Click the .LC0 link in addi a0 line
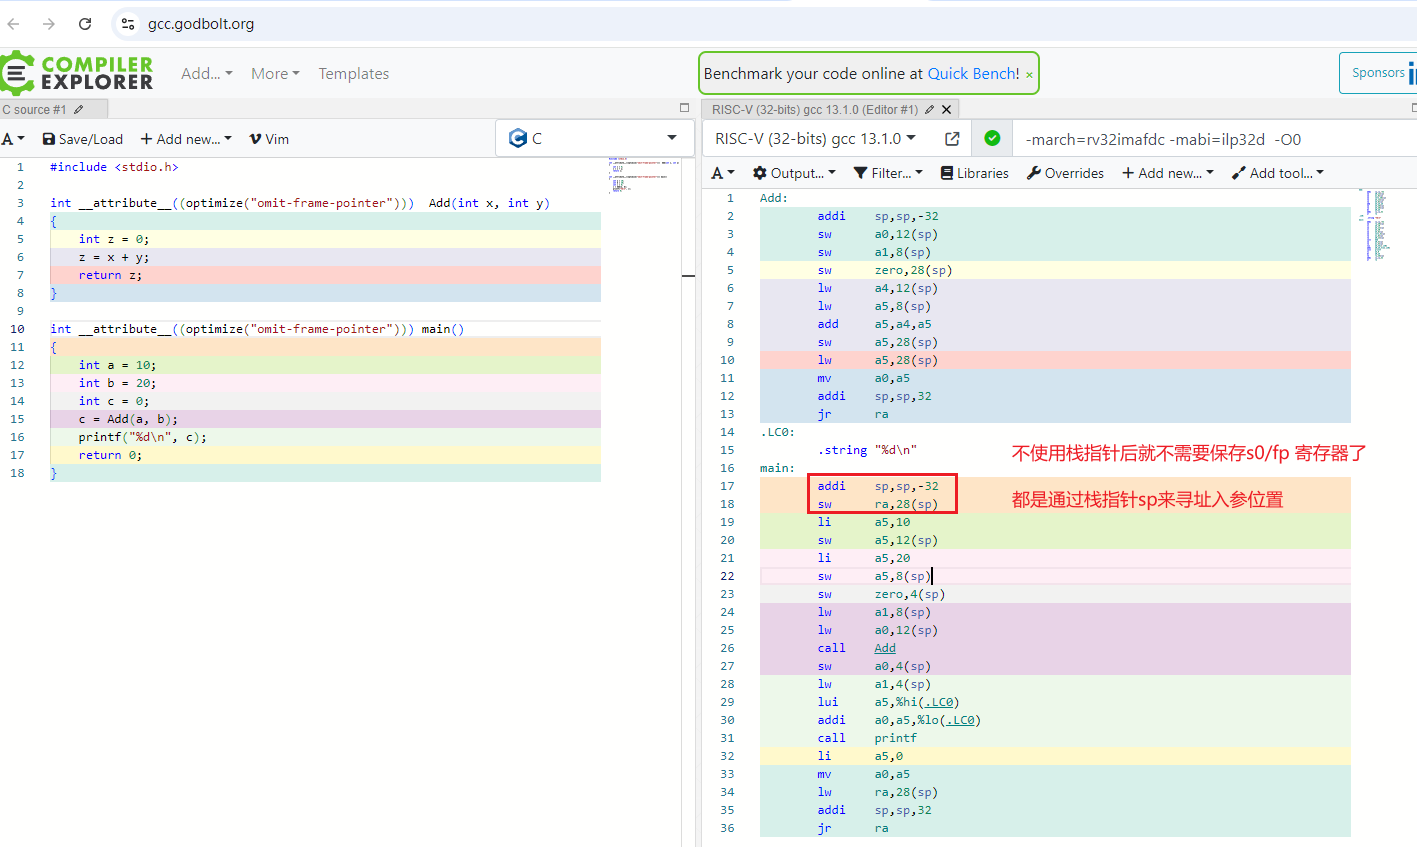1417x847 pixels. pyautogui.click(x=961, y=720)
